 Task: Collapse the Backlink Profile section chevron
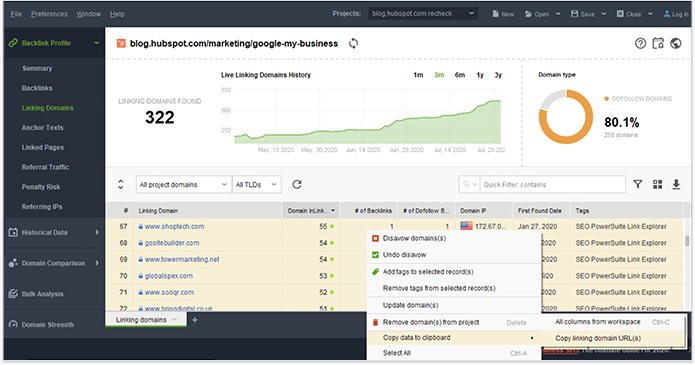coord(96,43)
